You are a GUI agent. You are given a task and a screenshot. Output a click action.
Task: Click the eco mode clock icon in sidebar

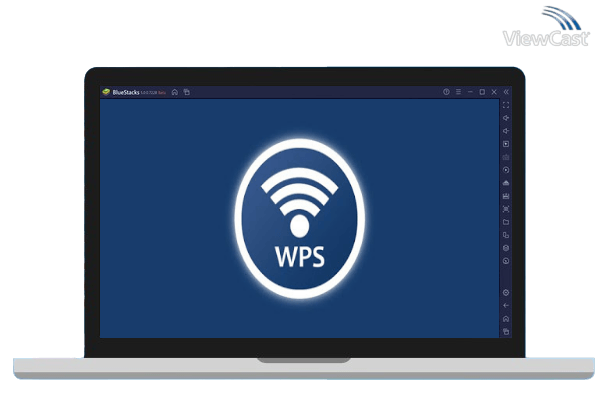point(506,261)
